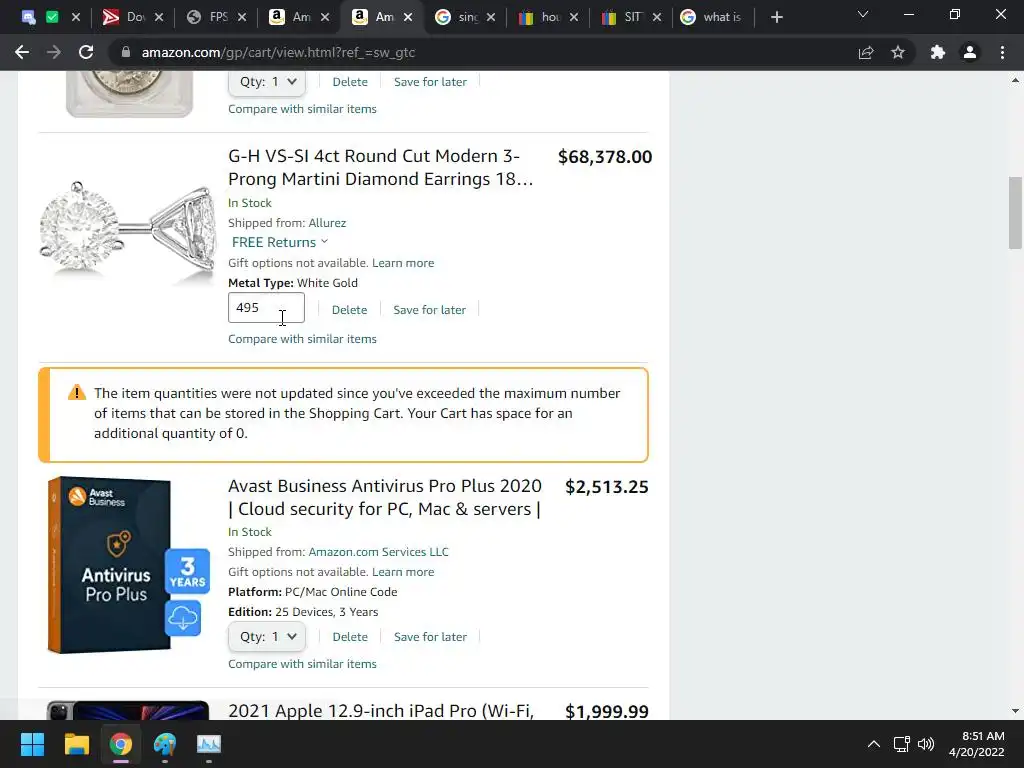Click the address bar URL
The width and height of the screenshot is (1024, 768).
pos(278,52)
